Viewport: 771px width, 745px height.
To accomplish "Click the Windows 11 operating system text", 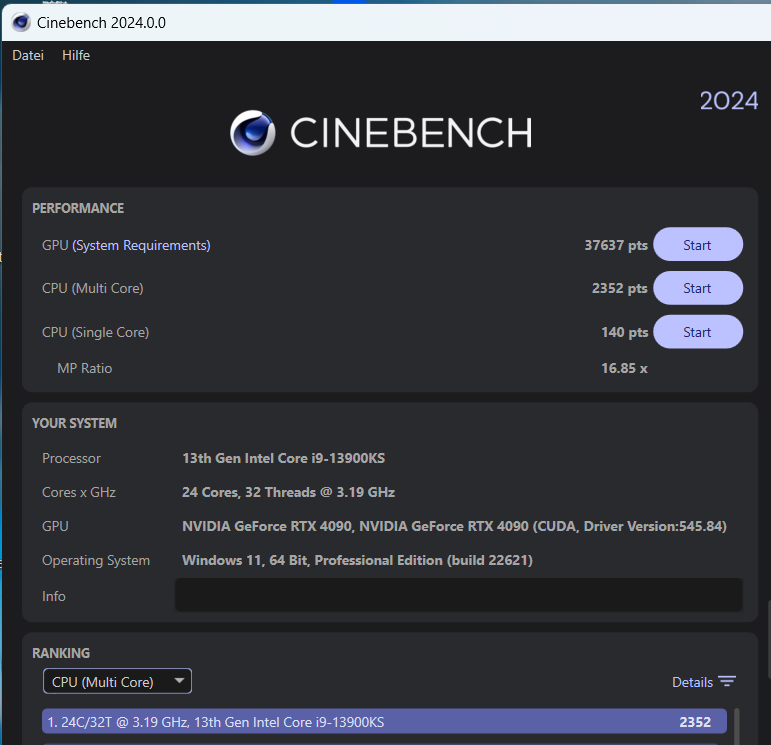I will pos(357,561).
